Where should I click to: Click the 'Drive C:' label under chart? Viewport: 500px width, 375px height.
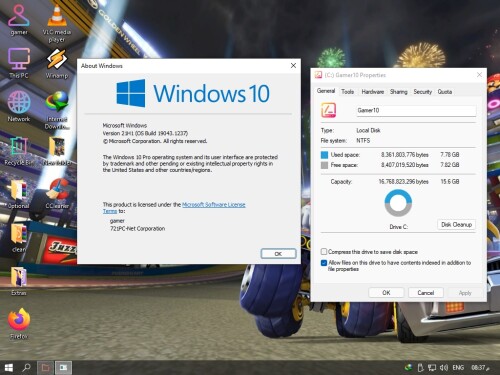(x=399, y=227)
